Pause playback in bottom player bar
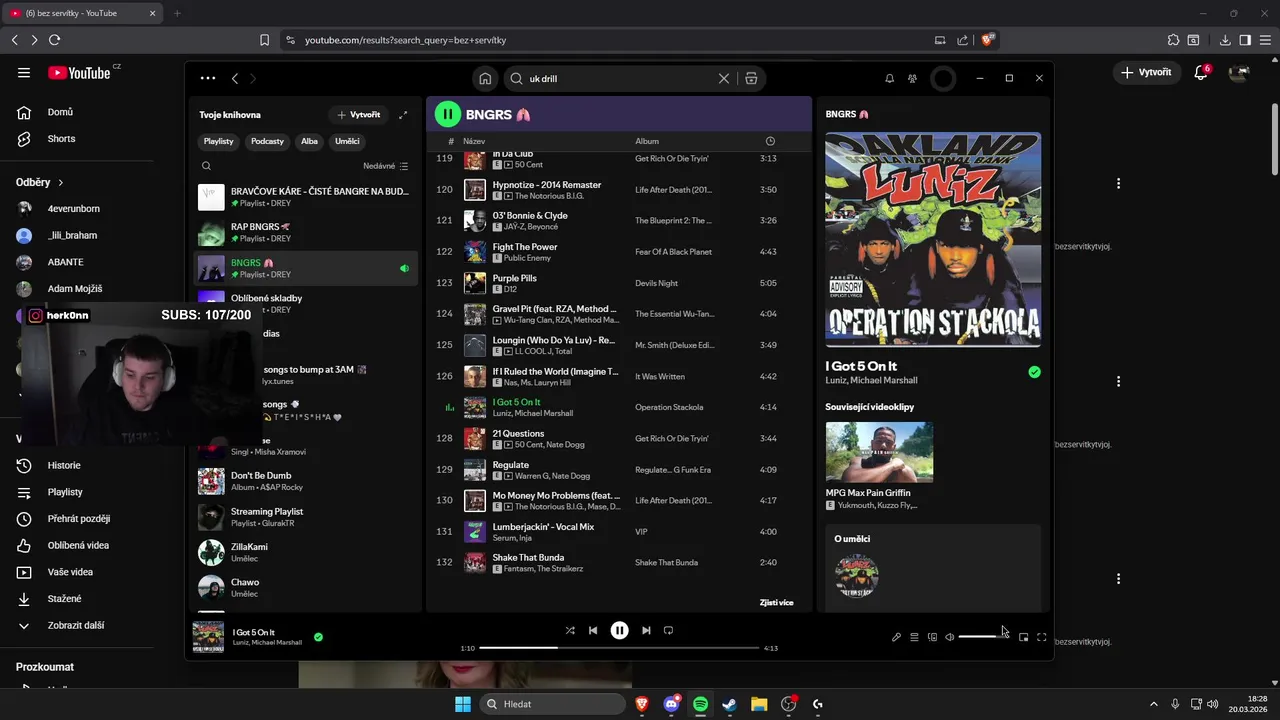Viewport: 1280px width, 720px height. point(619,630)
